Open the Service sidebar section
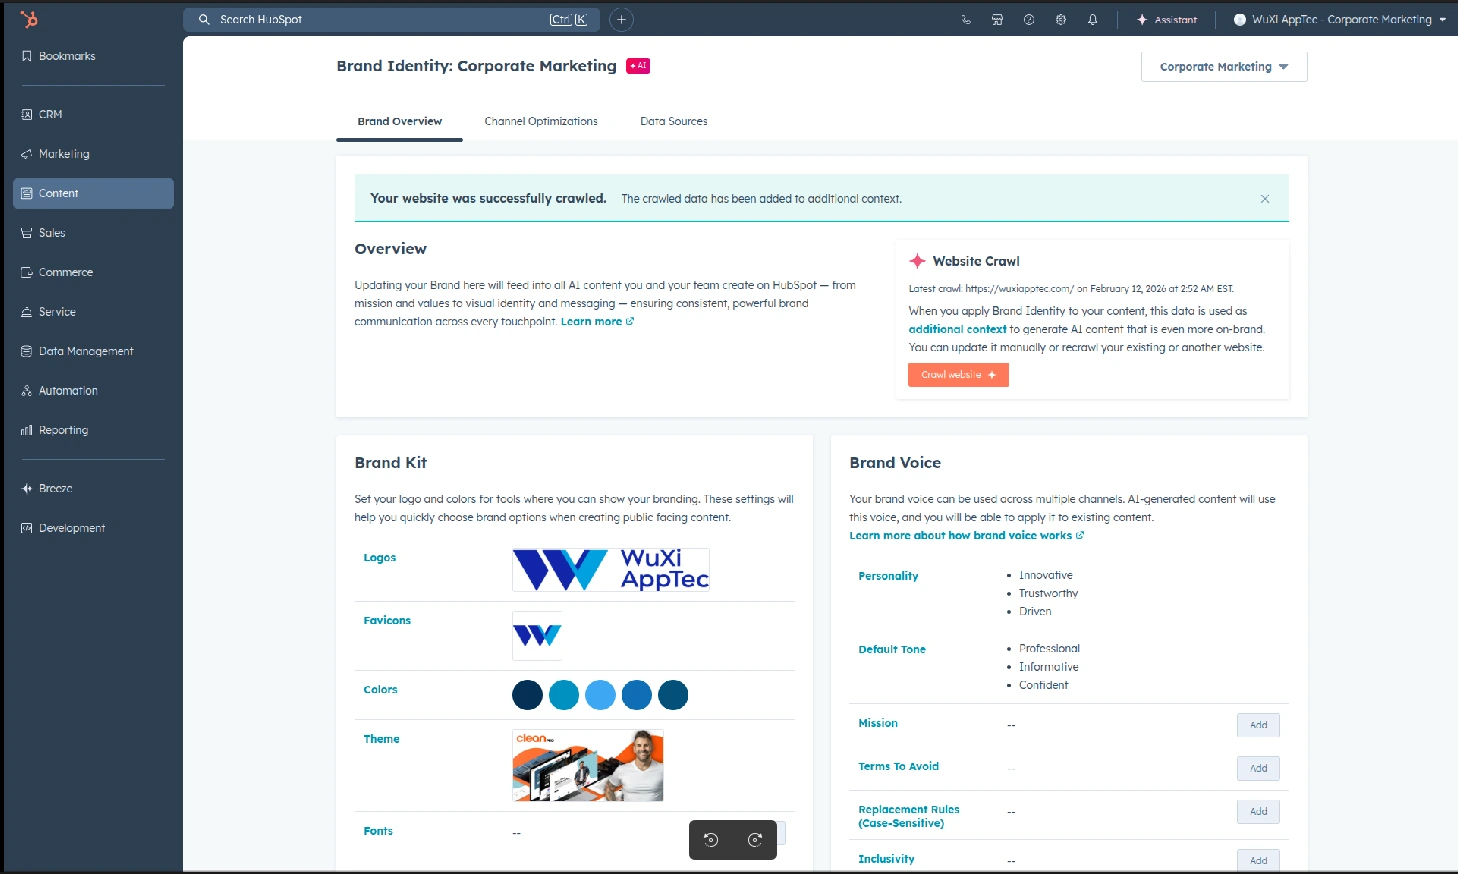Viewport: 1458px width, 874px height. click(x=93, y=312)
